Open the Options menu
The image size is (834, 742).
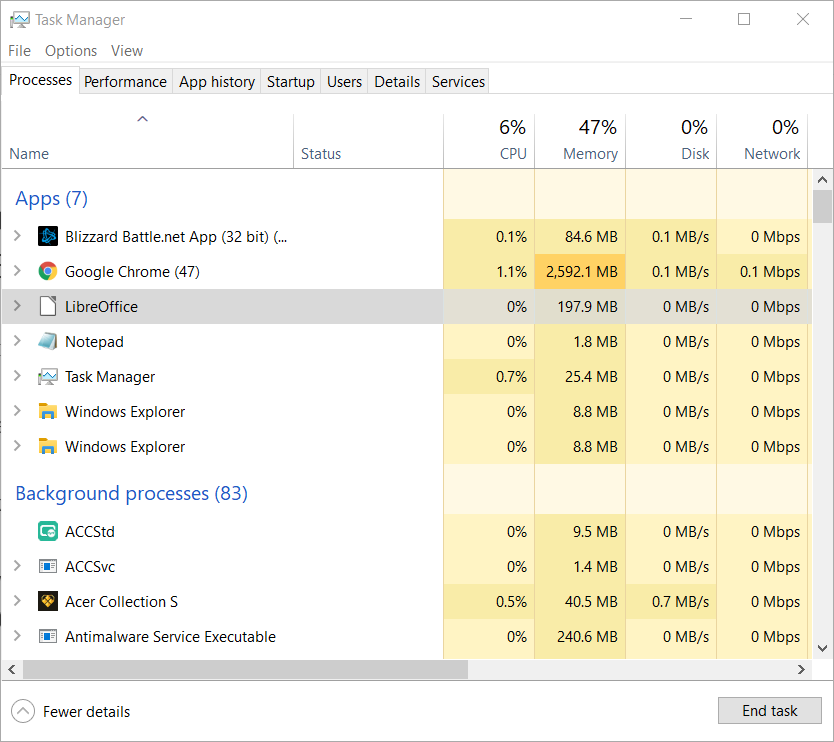71,51
